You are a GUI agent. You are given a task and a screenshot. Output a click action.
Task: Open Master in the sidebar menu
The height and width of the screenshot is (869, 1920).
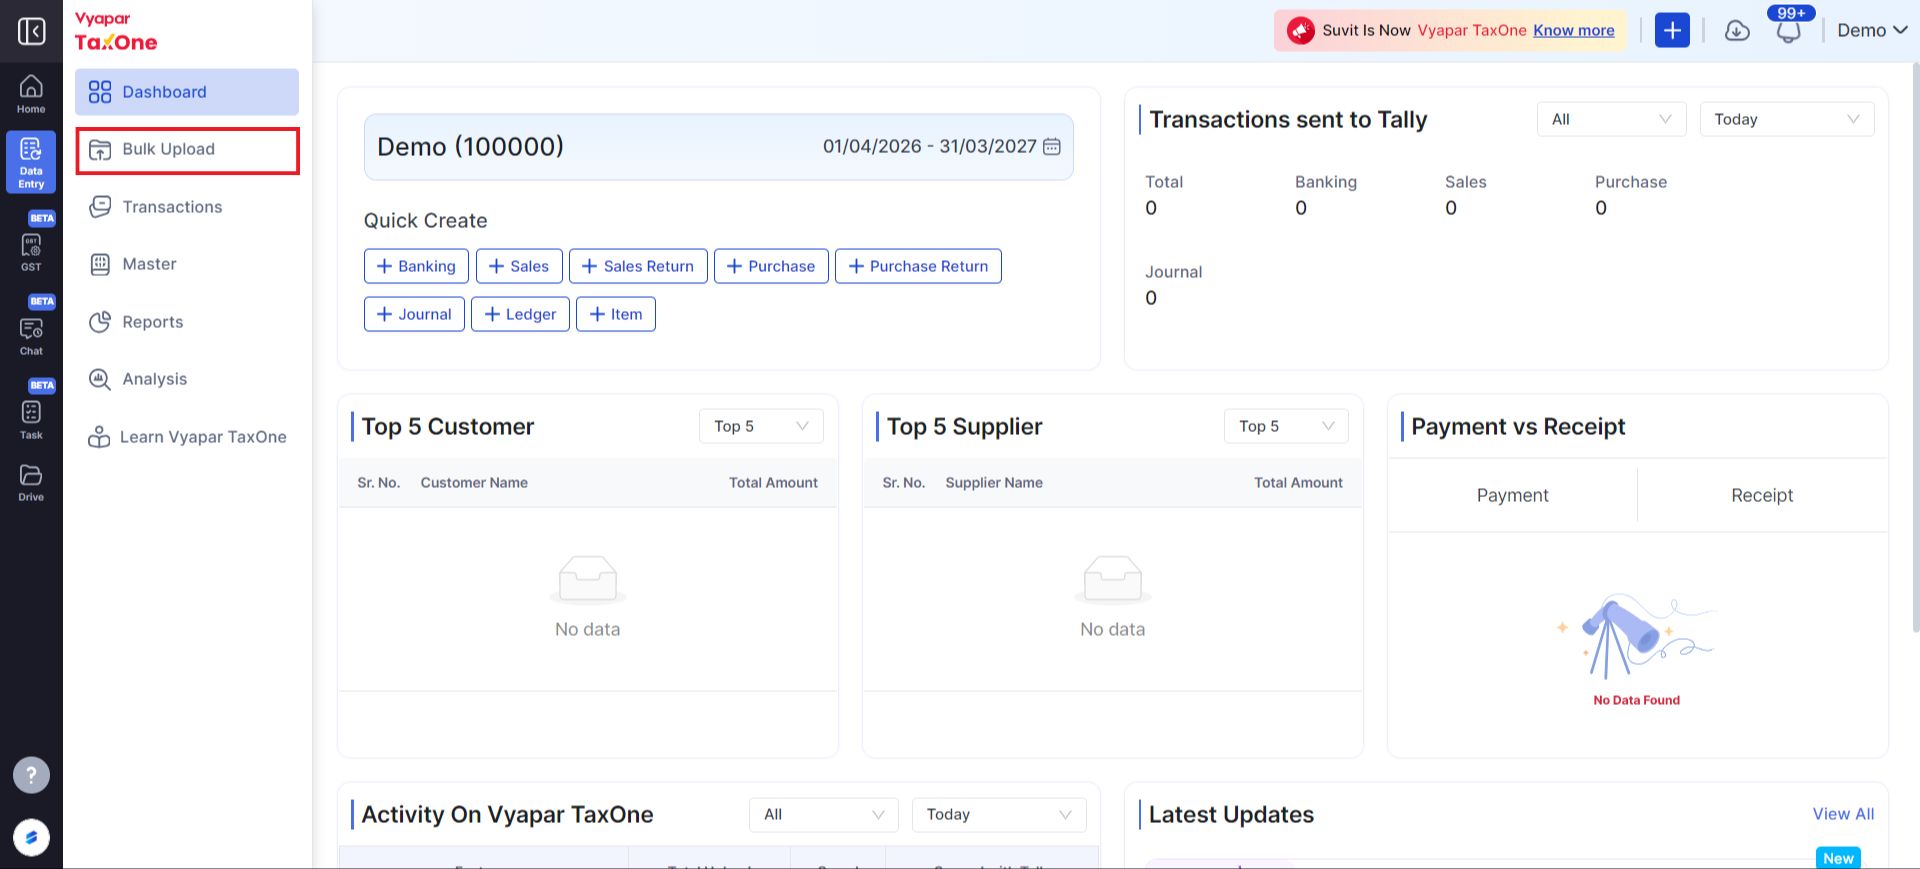187,264
